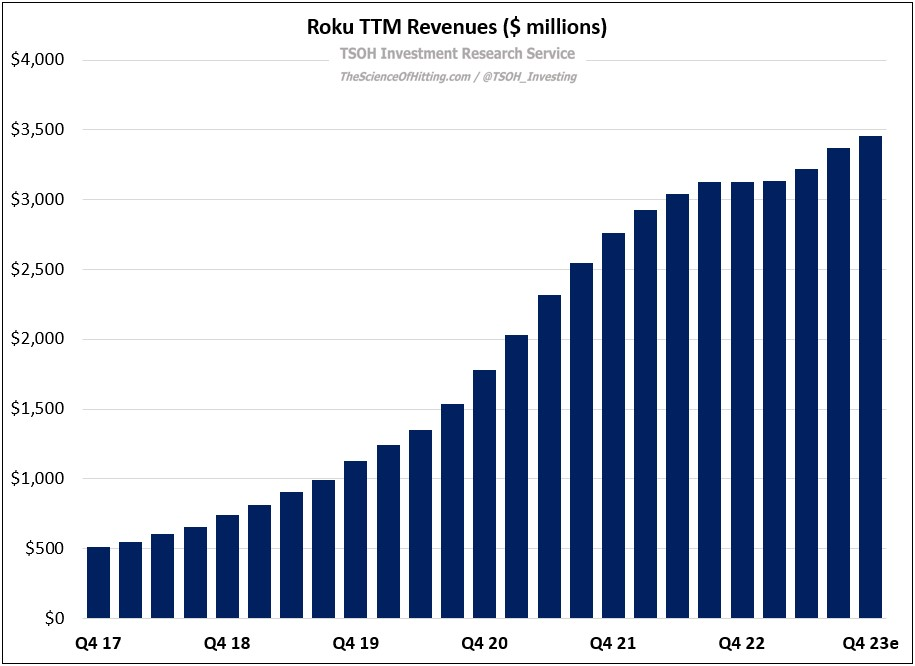Select the bar above Q4 21
915x666 pixels.
pyautogui.click(x=613, y=426)
